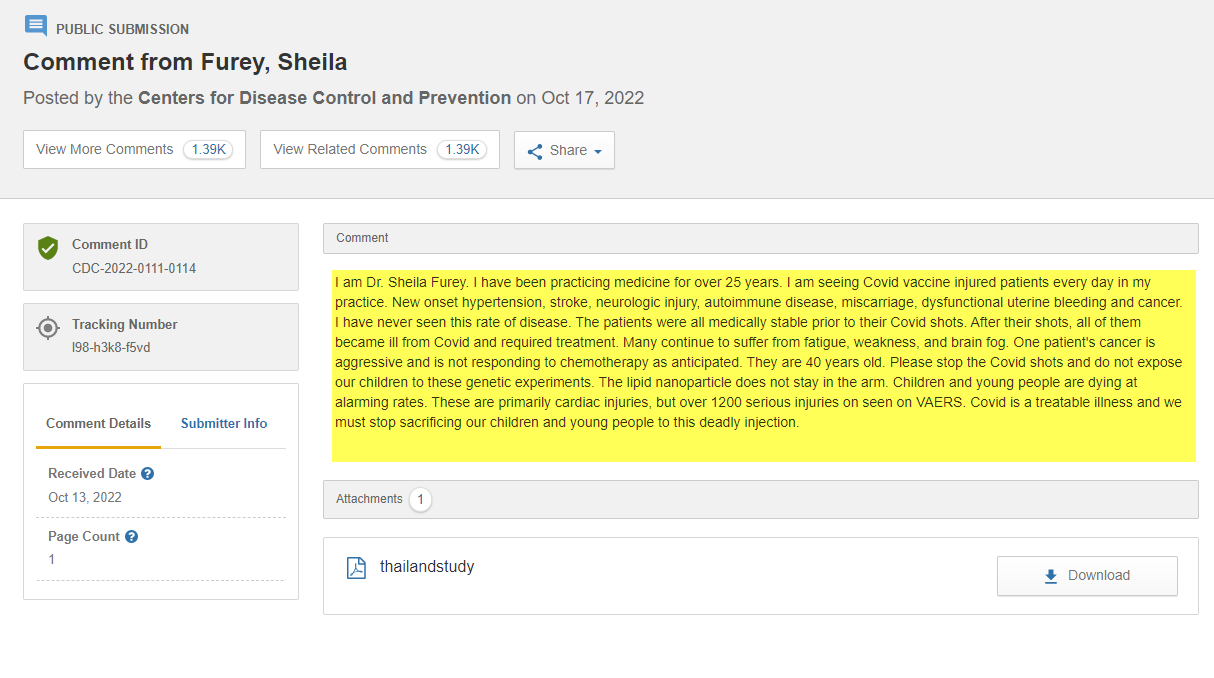Download the thailandstudy attachment
Screen dimensions: 1214x678
1087,576
